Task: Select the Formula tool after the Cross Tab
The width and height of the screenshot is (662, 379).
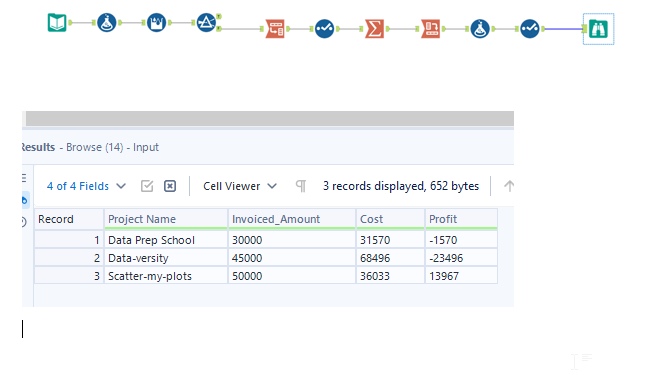Action: click(x=480, y=29)
